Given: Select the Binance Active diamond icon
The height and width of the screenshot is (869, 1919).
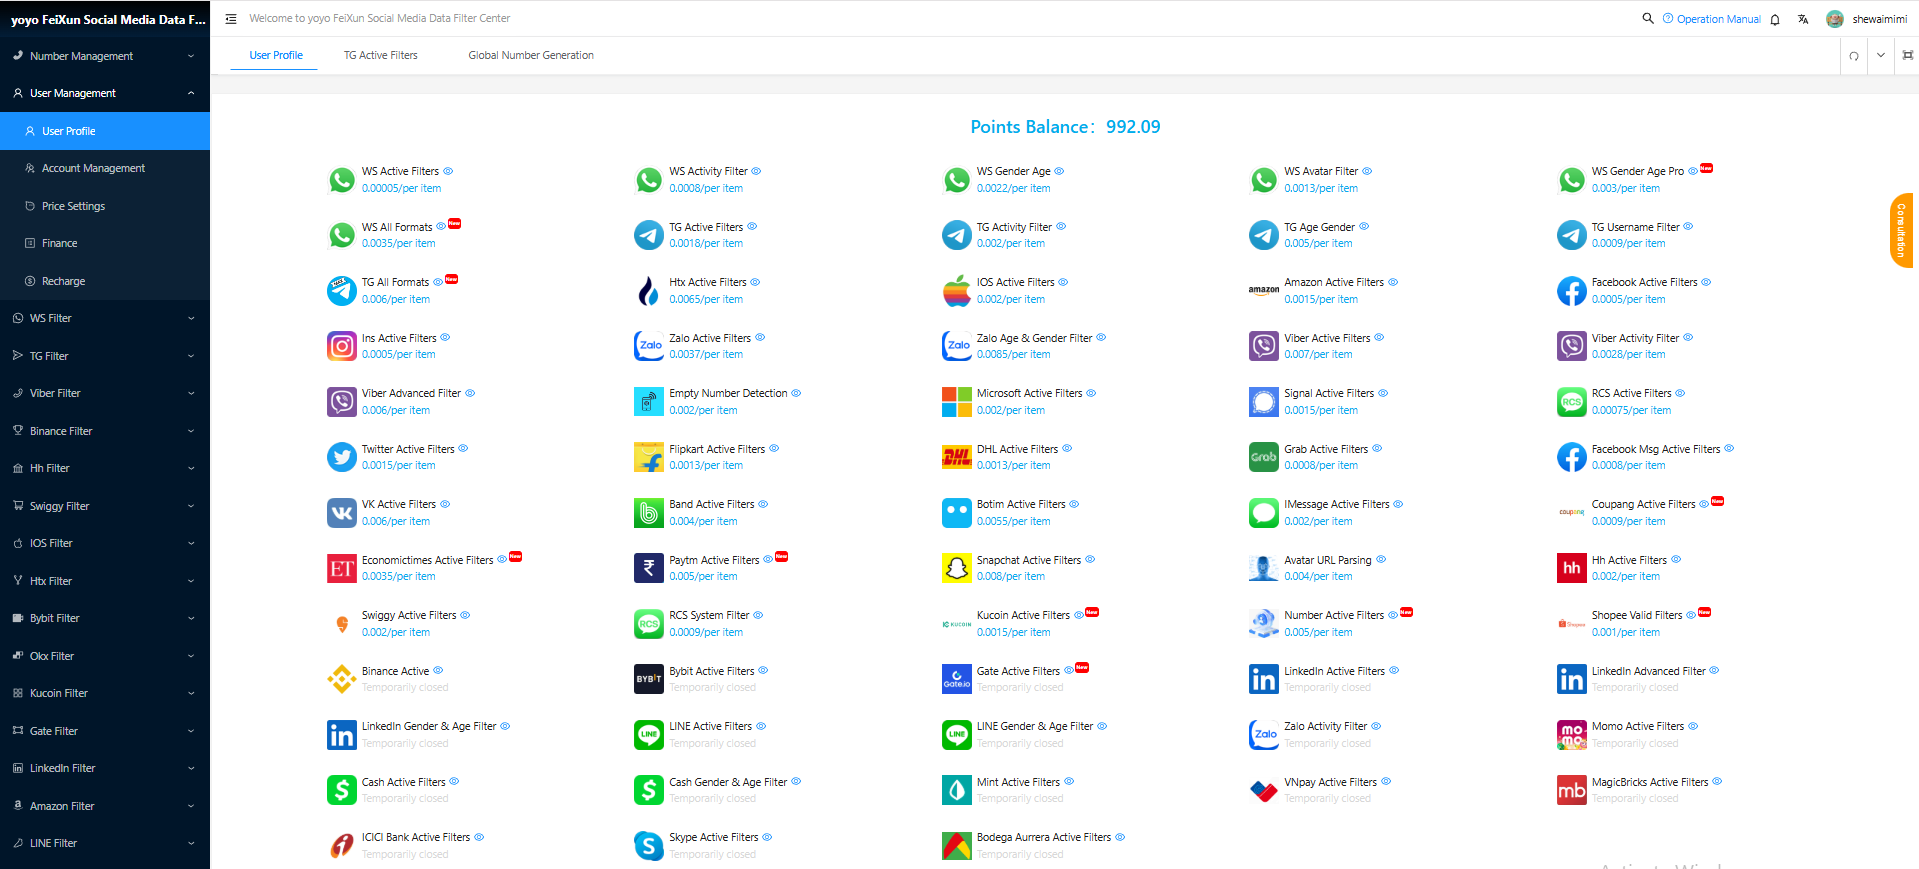Looking at the screenshot, I should [x=342, y=679].
